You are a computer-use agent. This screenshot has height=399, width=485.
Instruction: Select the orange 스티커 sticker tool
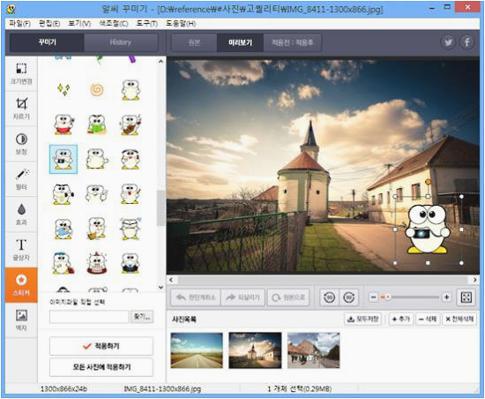(x=21, y=285)
